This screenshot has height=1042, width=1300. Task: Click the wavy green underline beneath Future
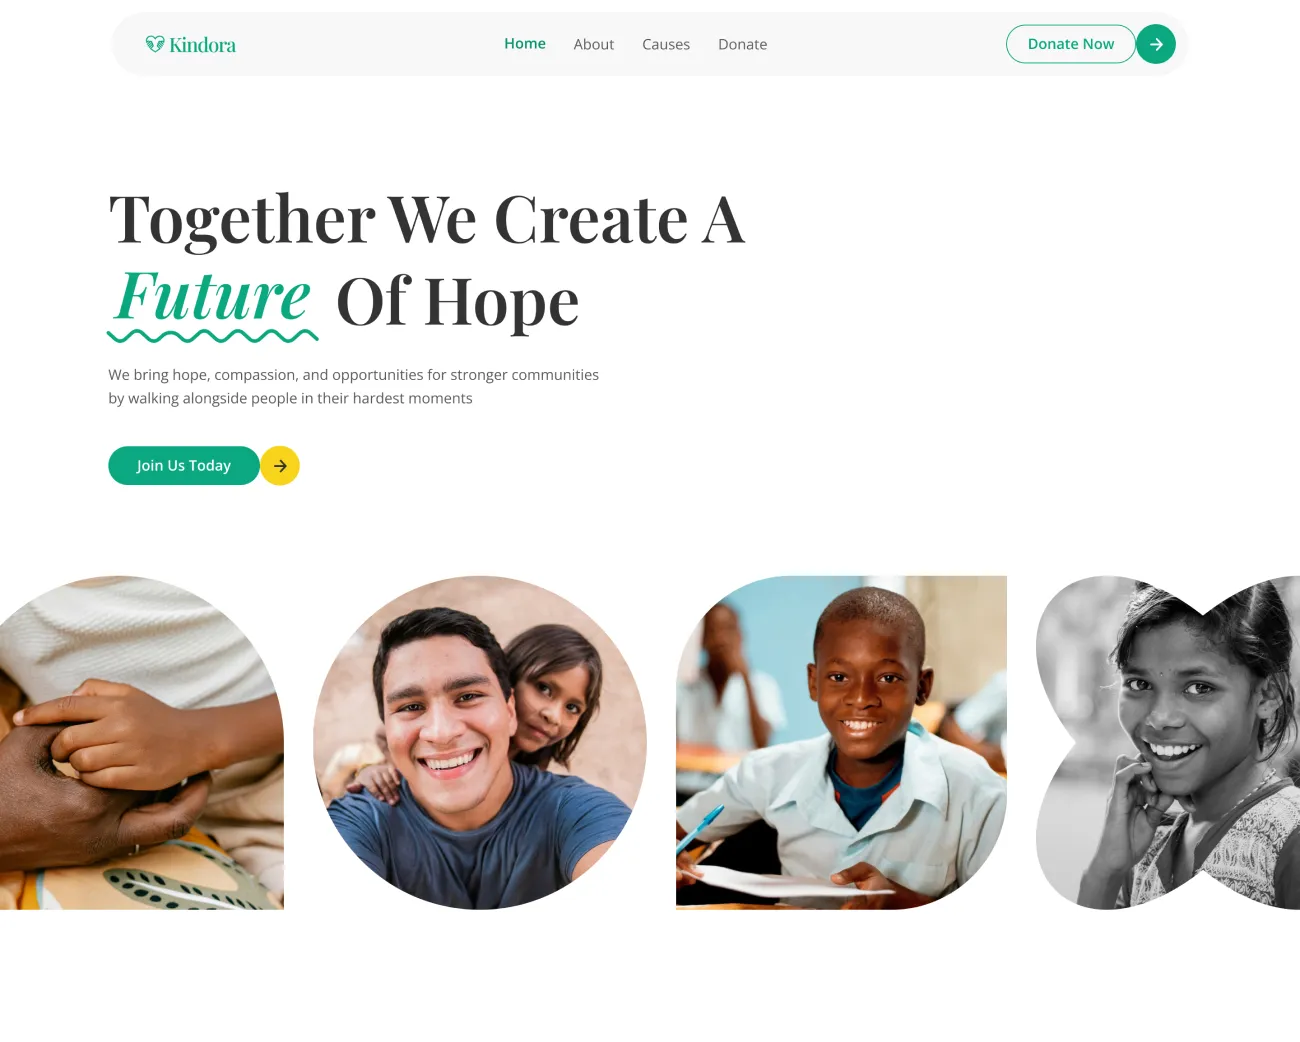pos(213,336)
